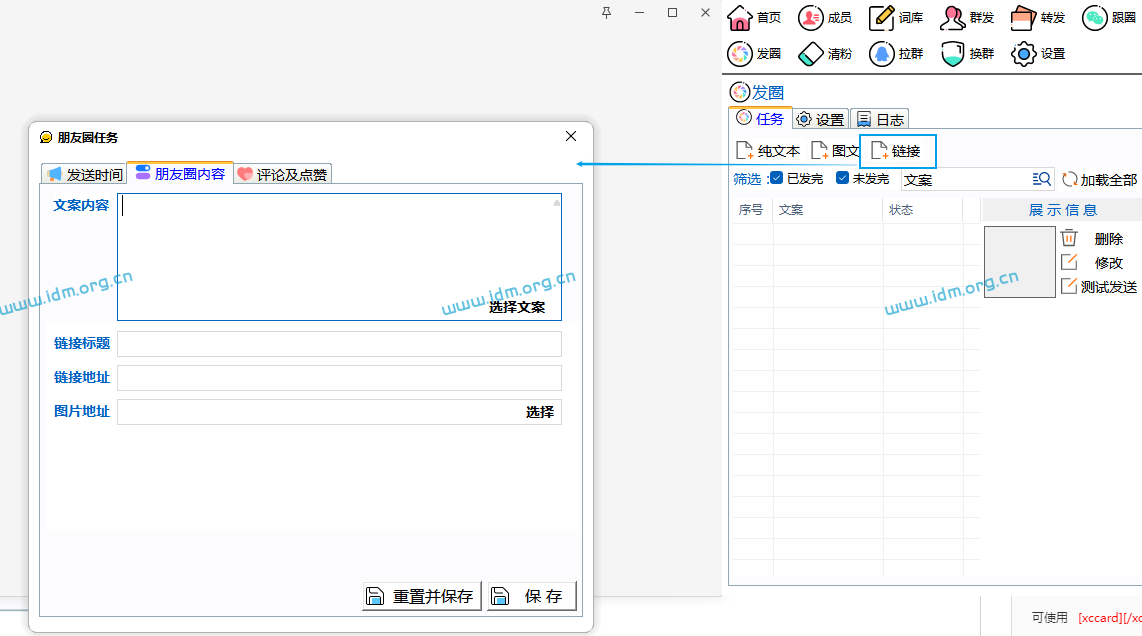Click the gray preview thumbnail box
1142x636 pixels.
(1020, 262)
